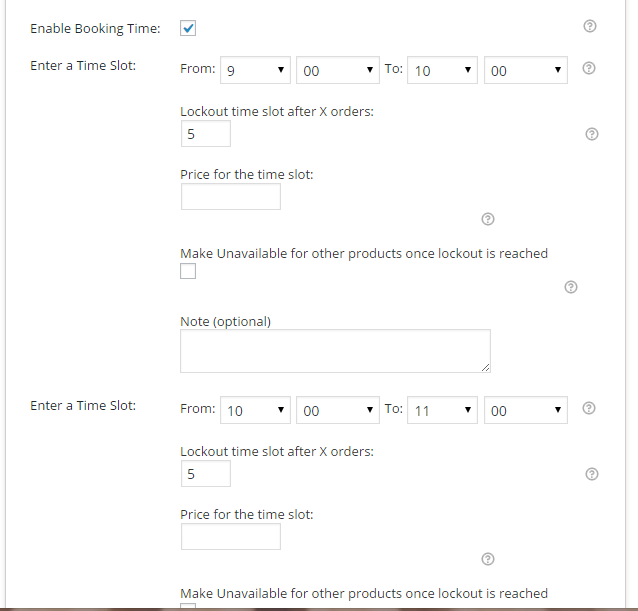Open first slot To hour dropdown showing 10

click(442, 70)
